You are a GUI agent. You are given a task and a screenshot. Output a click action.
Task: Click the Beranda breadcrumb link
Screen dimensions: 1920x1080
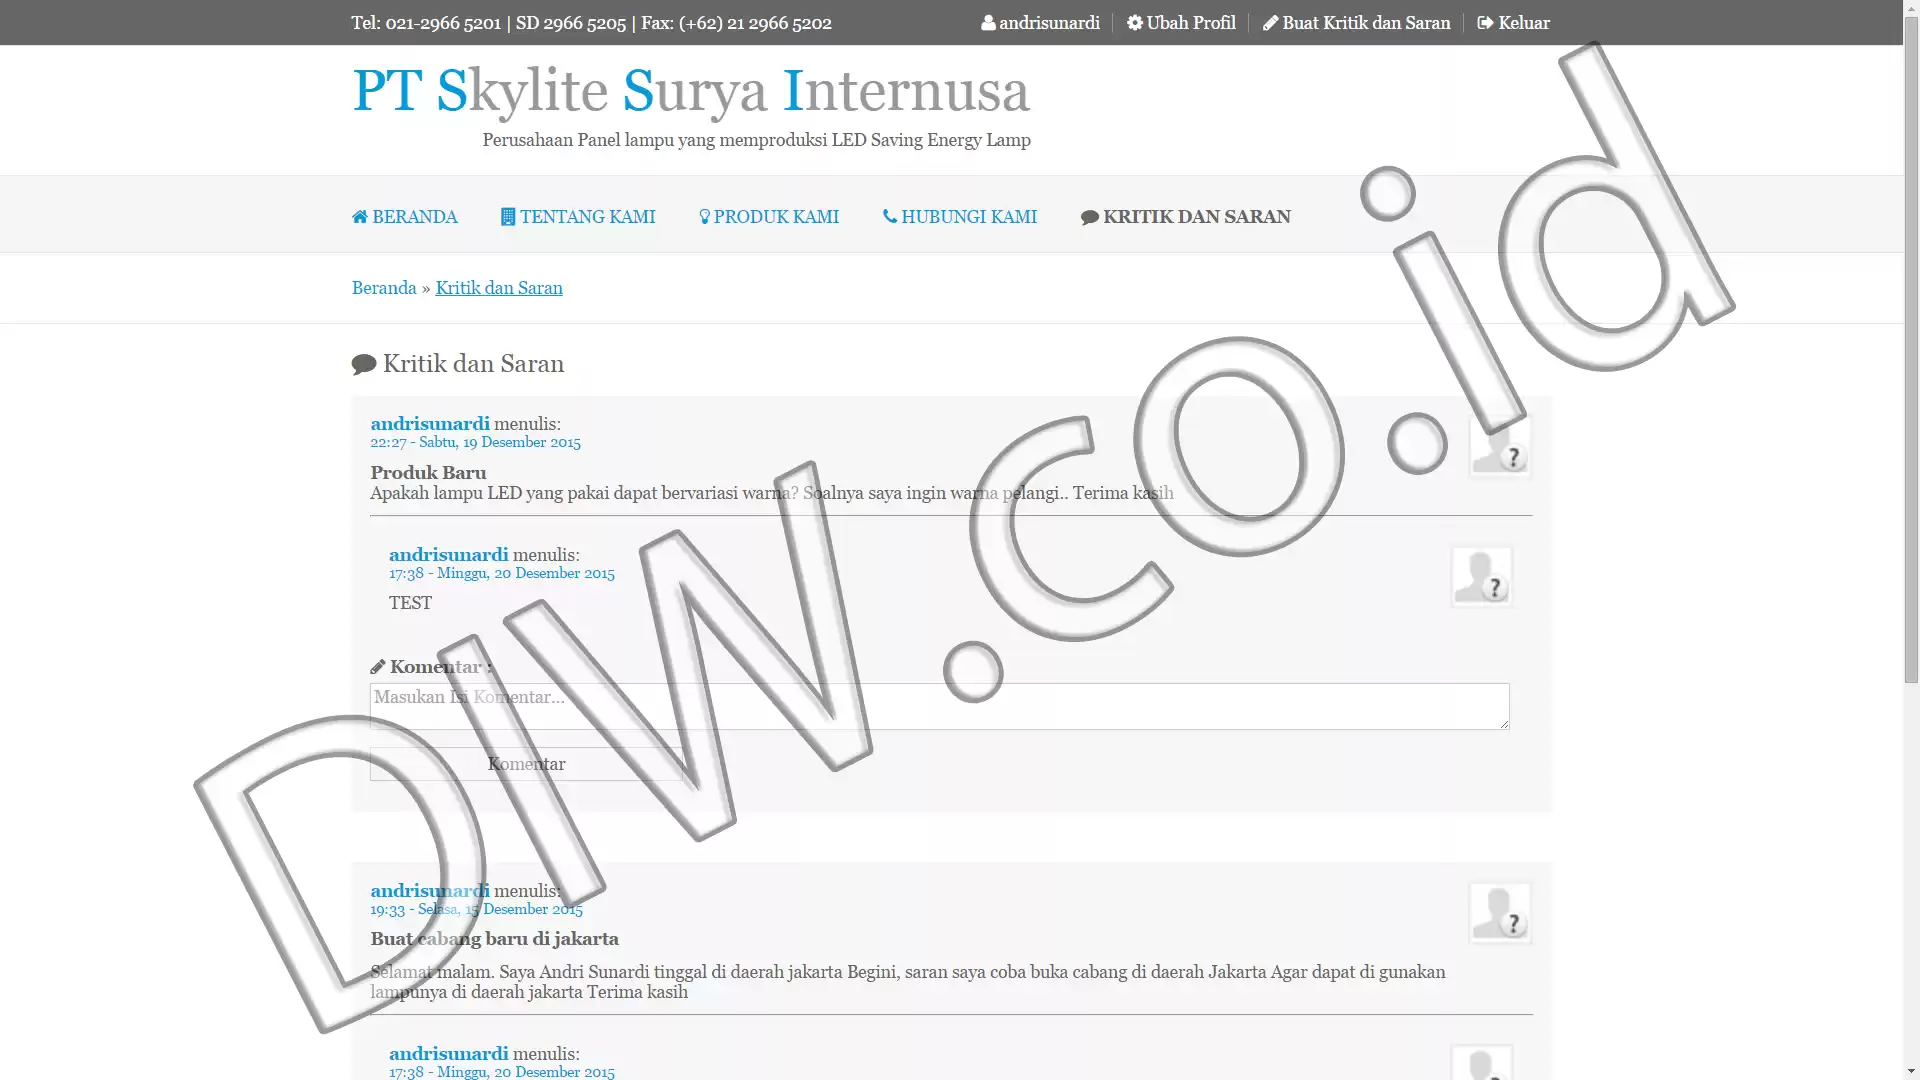(x=384, y=288)
